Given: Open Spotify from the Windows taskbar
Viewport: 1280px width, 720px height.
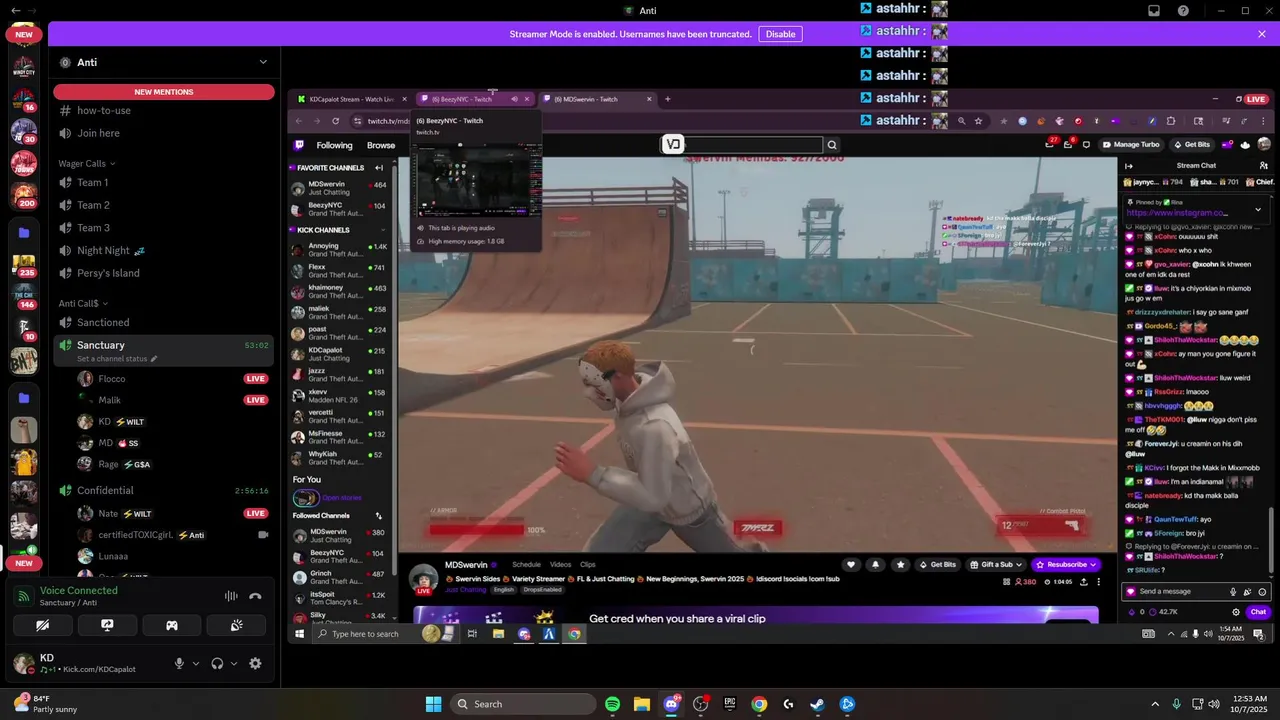Looking at the screenshot, I should pos(612,704).
